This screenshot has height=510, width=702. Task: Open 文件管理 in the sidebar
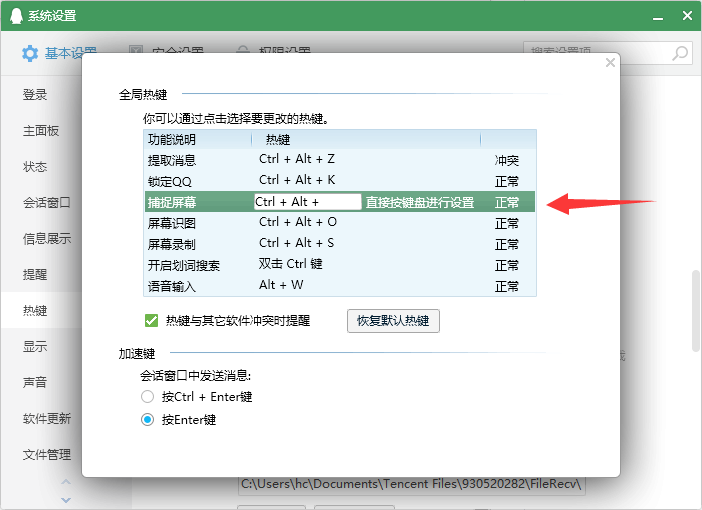[x=47, y=454]
